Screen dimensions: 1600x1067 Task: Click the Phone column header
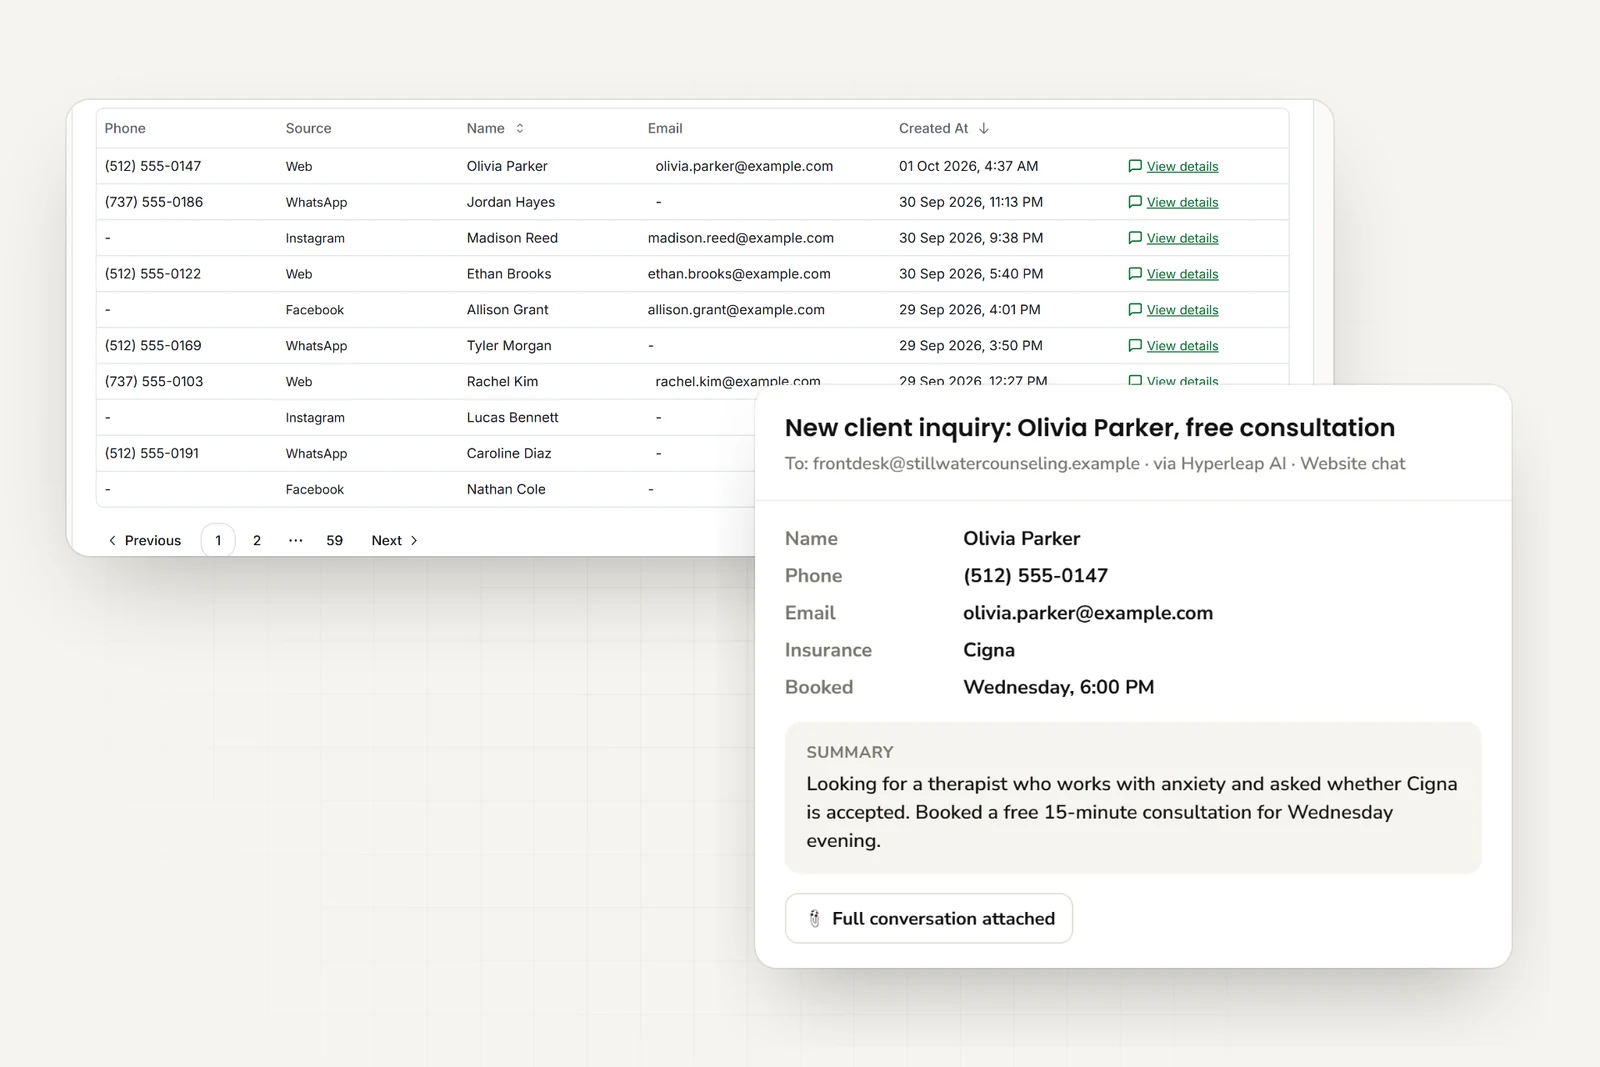tap(125, 128)
